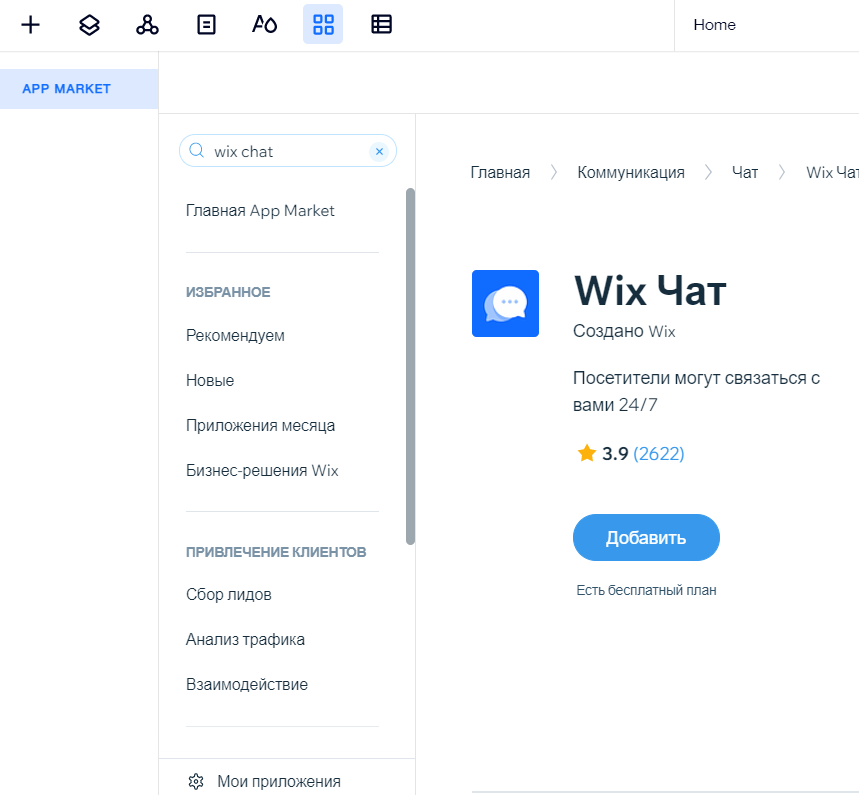Viewport: 859px width, 795px height.
Task: Open the (2622) reviews link
Action: (x=658, y=454)
